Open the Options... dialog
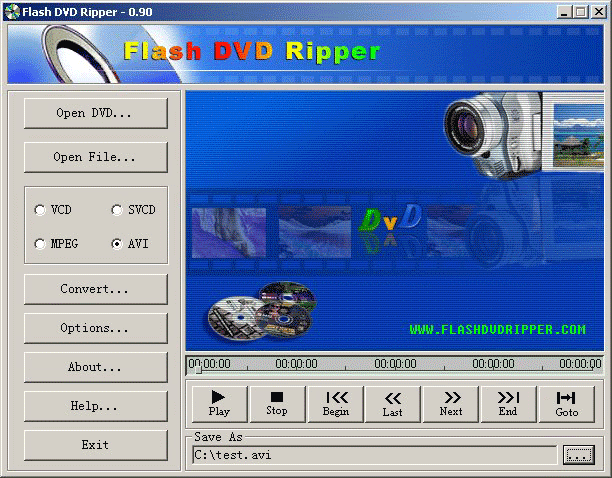Screen dimensions: 612x478 [95, 328]
